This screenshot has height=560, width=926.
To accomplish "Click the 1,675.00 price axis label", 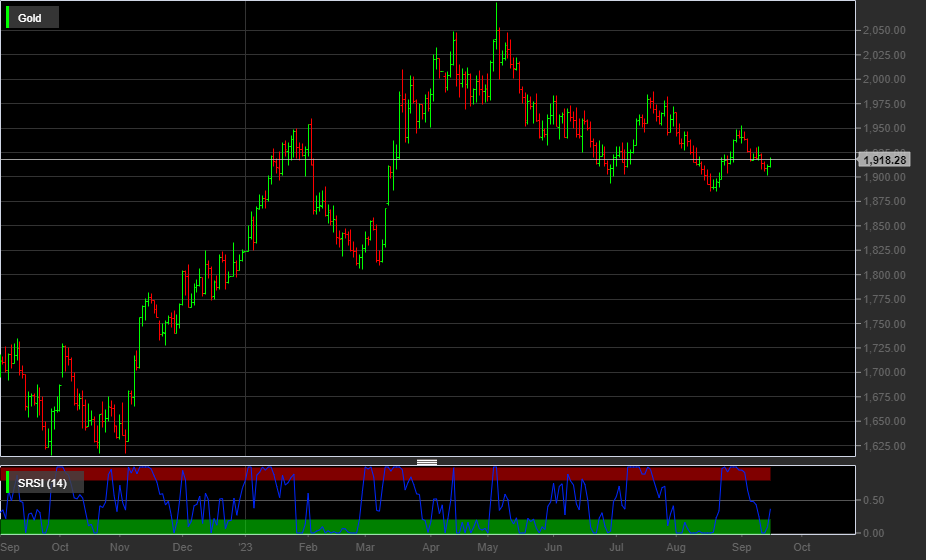I will coord(884,397).
